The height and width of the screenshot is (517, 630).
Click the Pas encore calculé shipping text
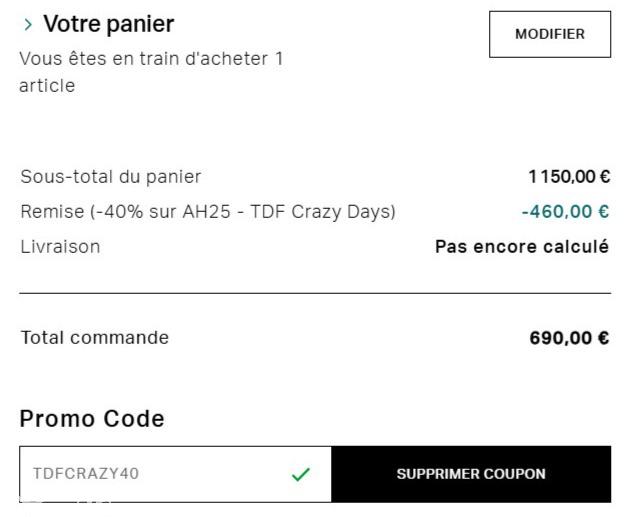coord(521,246)
